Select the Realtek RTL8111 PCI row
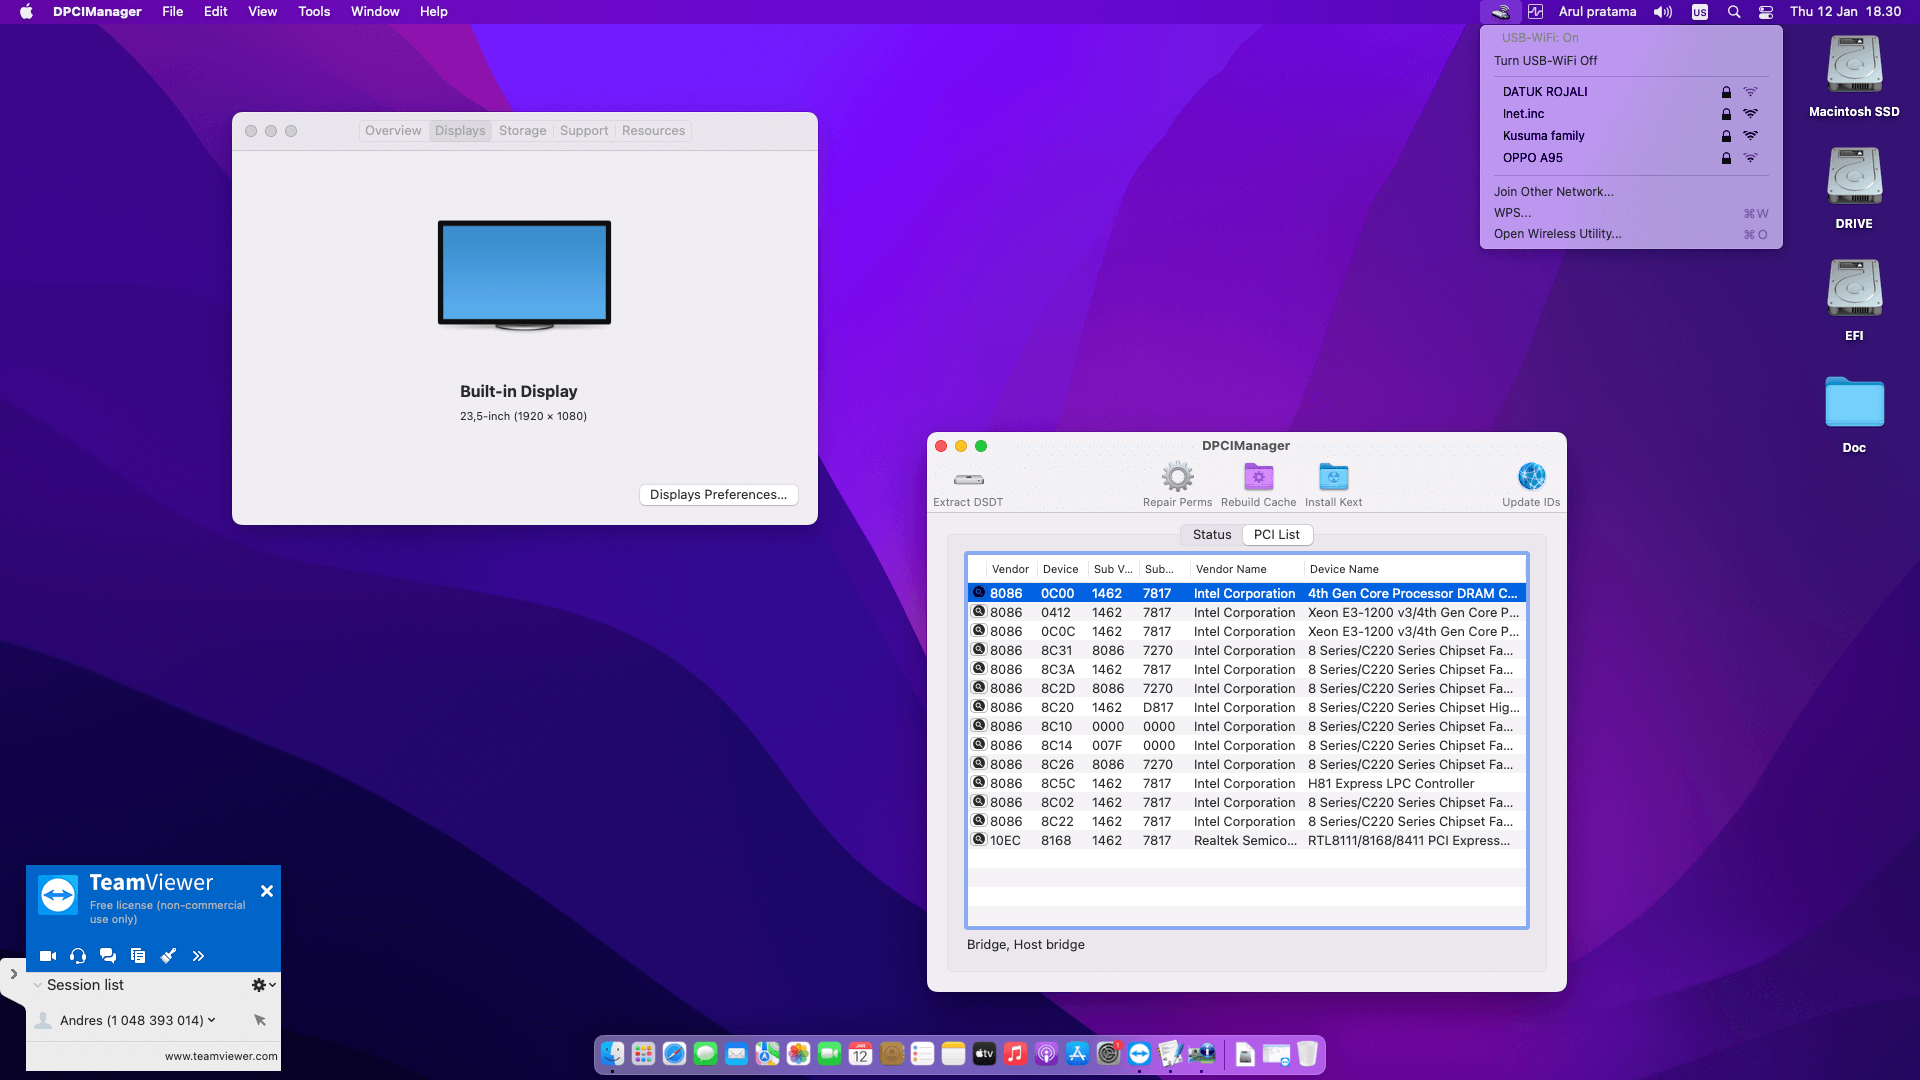 [x=1245, y=840]
